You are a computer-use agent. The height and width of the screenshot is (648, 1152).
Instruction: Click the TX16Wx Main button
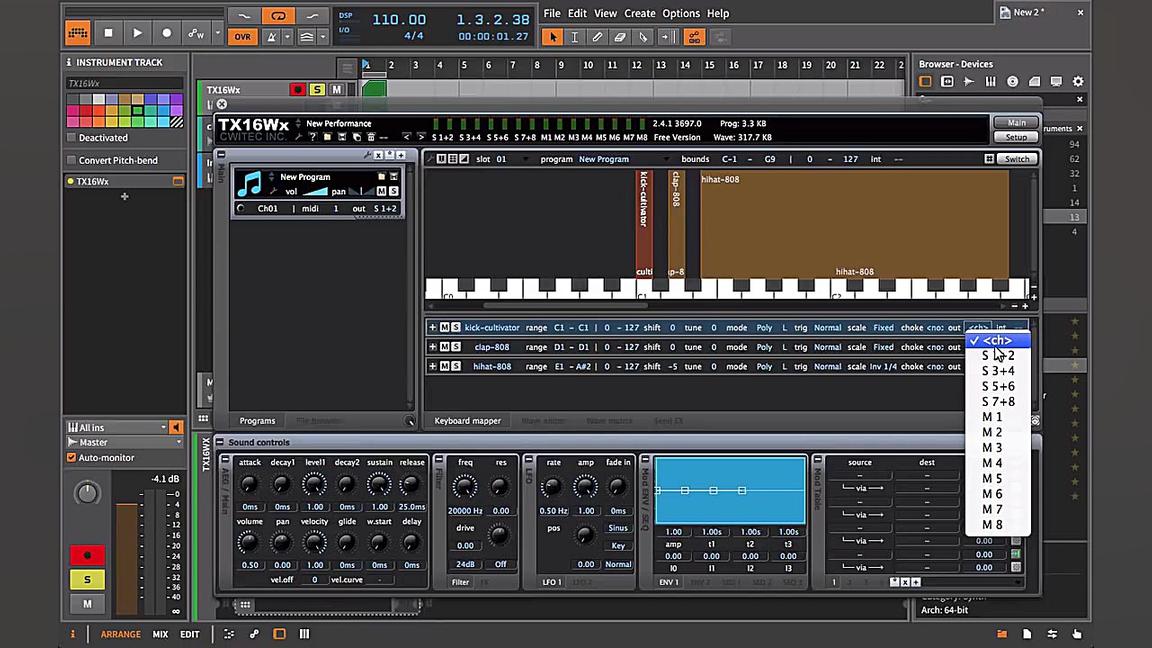click(1016, 123)
